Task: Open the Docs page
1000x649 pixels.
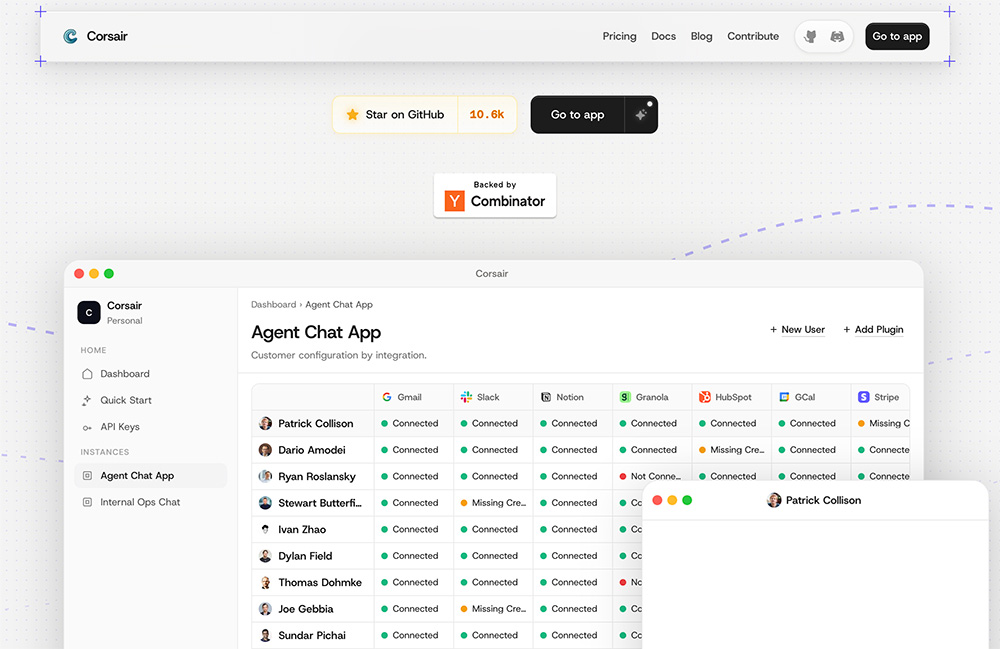Action: click(x=663, y=36)
